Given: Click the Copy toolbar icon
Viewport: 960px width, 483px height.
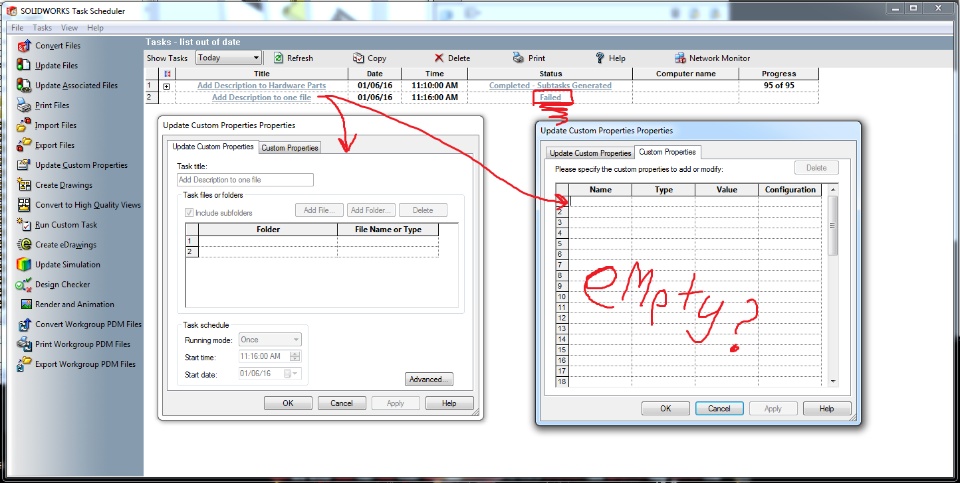Looking at the screenshot, I should click(358, 58).
